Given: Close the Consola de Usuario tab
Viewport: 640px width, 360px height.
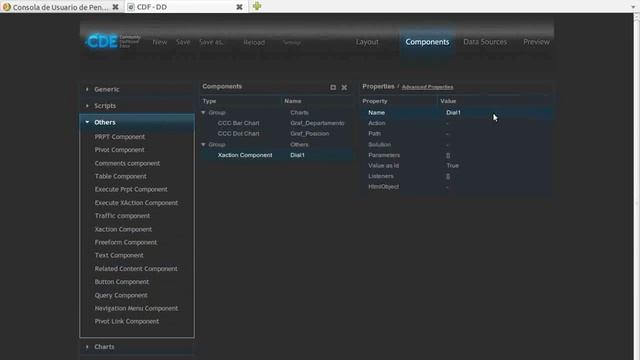Looking at the screenshot, I should tap(116, 7).
